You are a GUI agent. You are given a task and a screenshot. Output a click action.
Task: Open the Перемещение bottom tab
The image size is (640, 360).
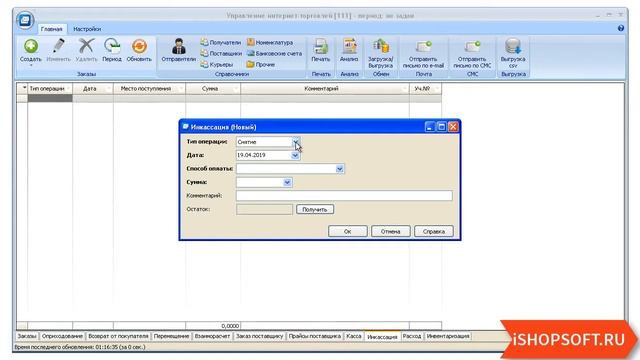click(171, 336)
